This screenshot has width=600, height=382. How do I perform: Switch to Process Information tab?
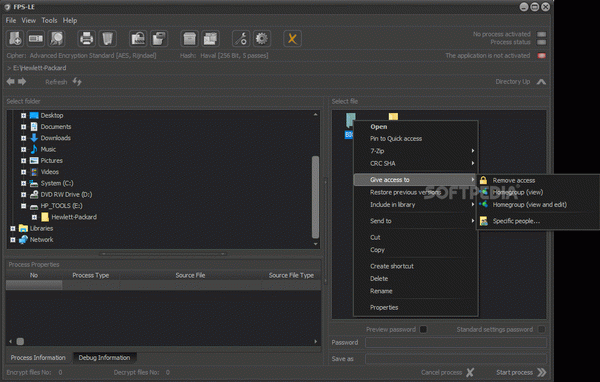point(38,358)
